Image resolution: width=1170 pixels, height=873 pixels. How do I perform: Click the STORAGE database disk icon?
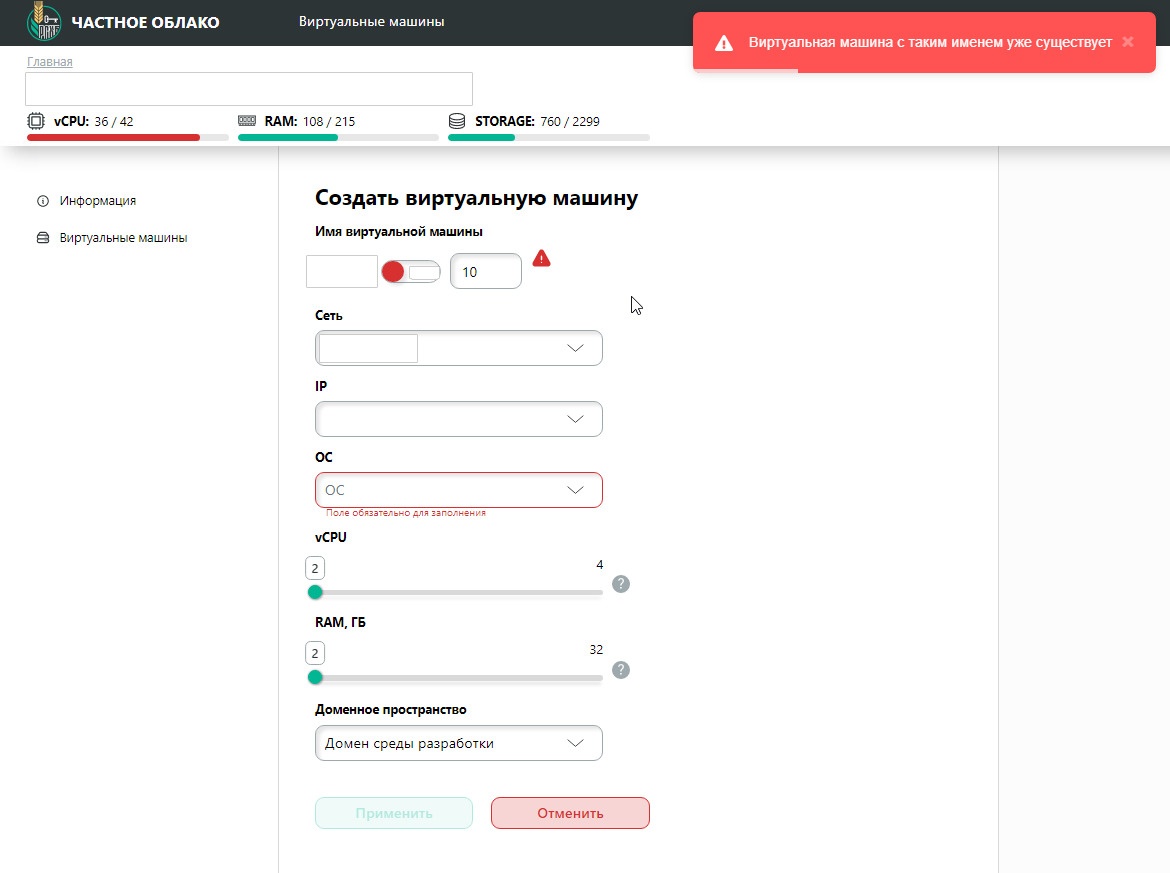tap(457, 121)
